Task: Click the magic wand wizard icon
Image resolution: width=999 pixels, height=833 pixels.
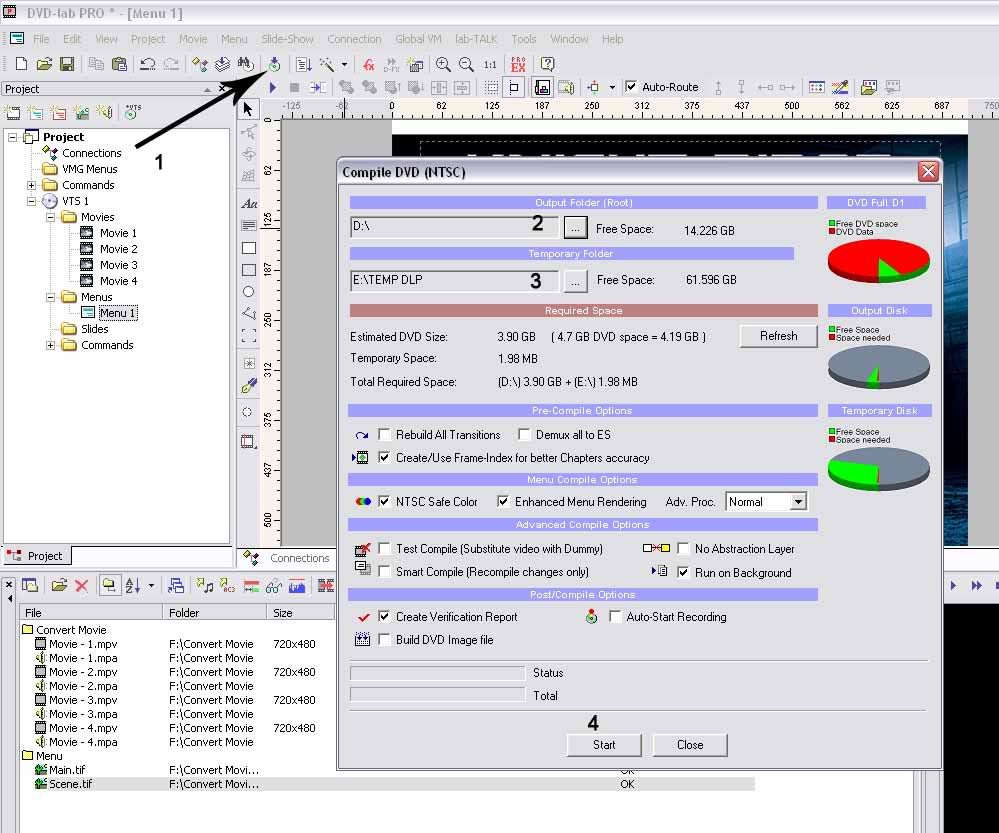Action: (x=326, y=64)
